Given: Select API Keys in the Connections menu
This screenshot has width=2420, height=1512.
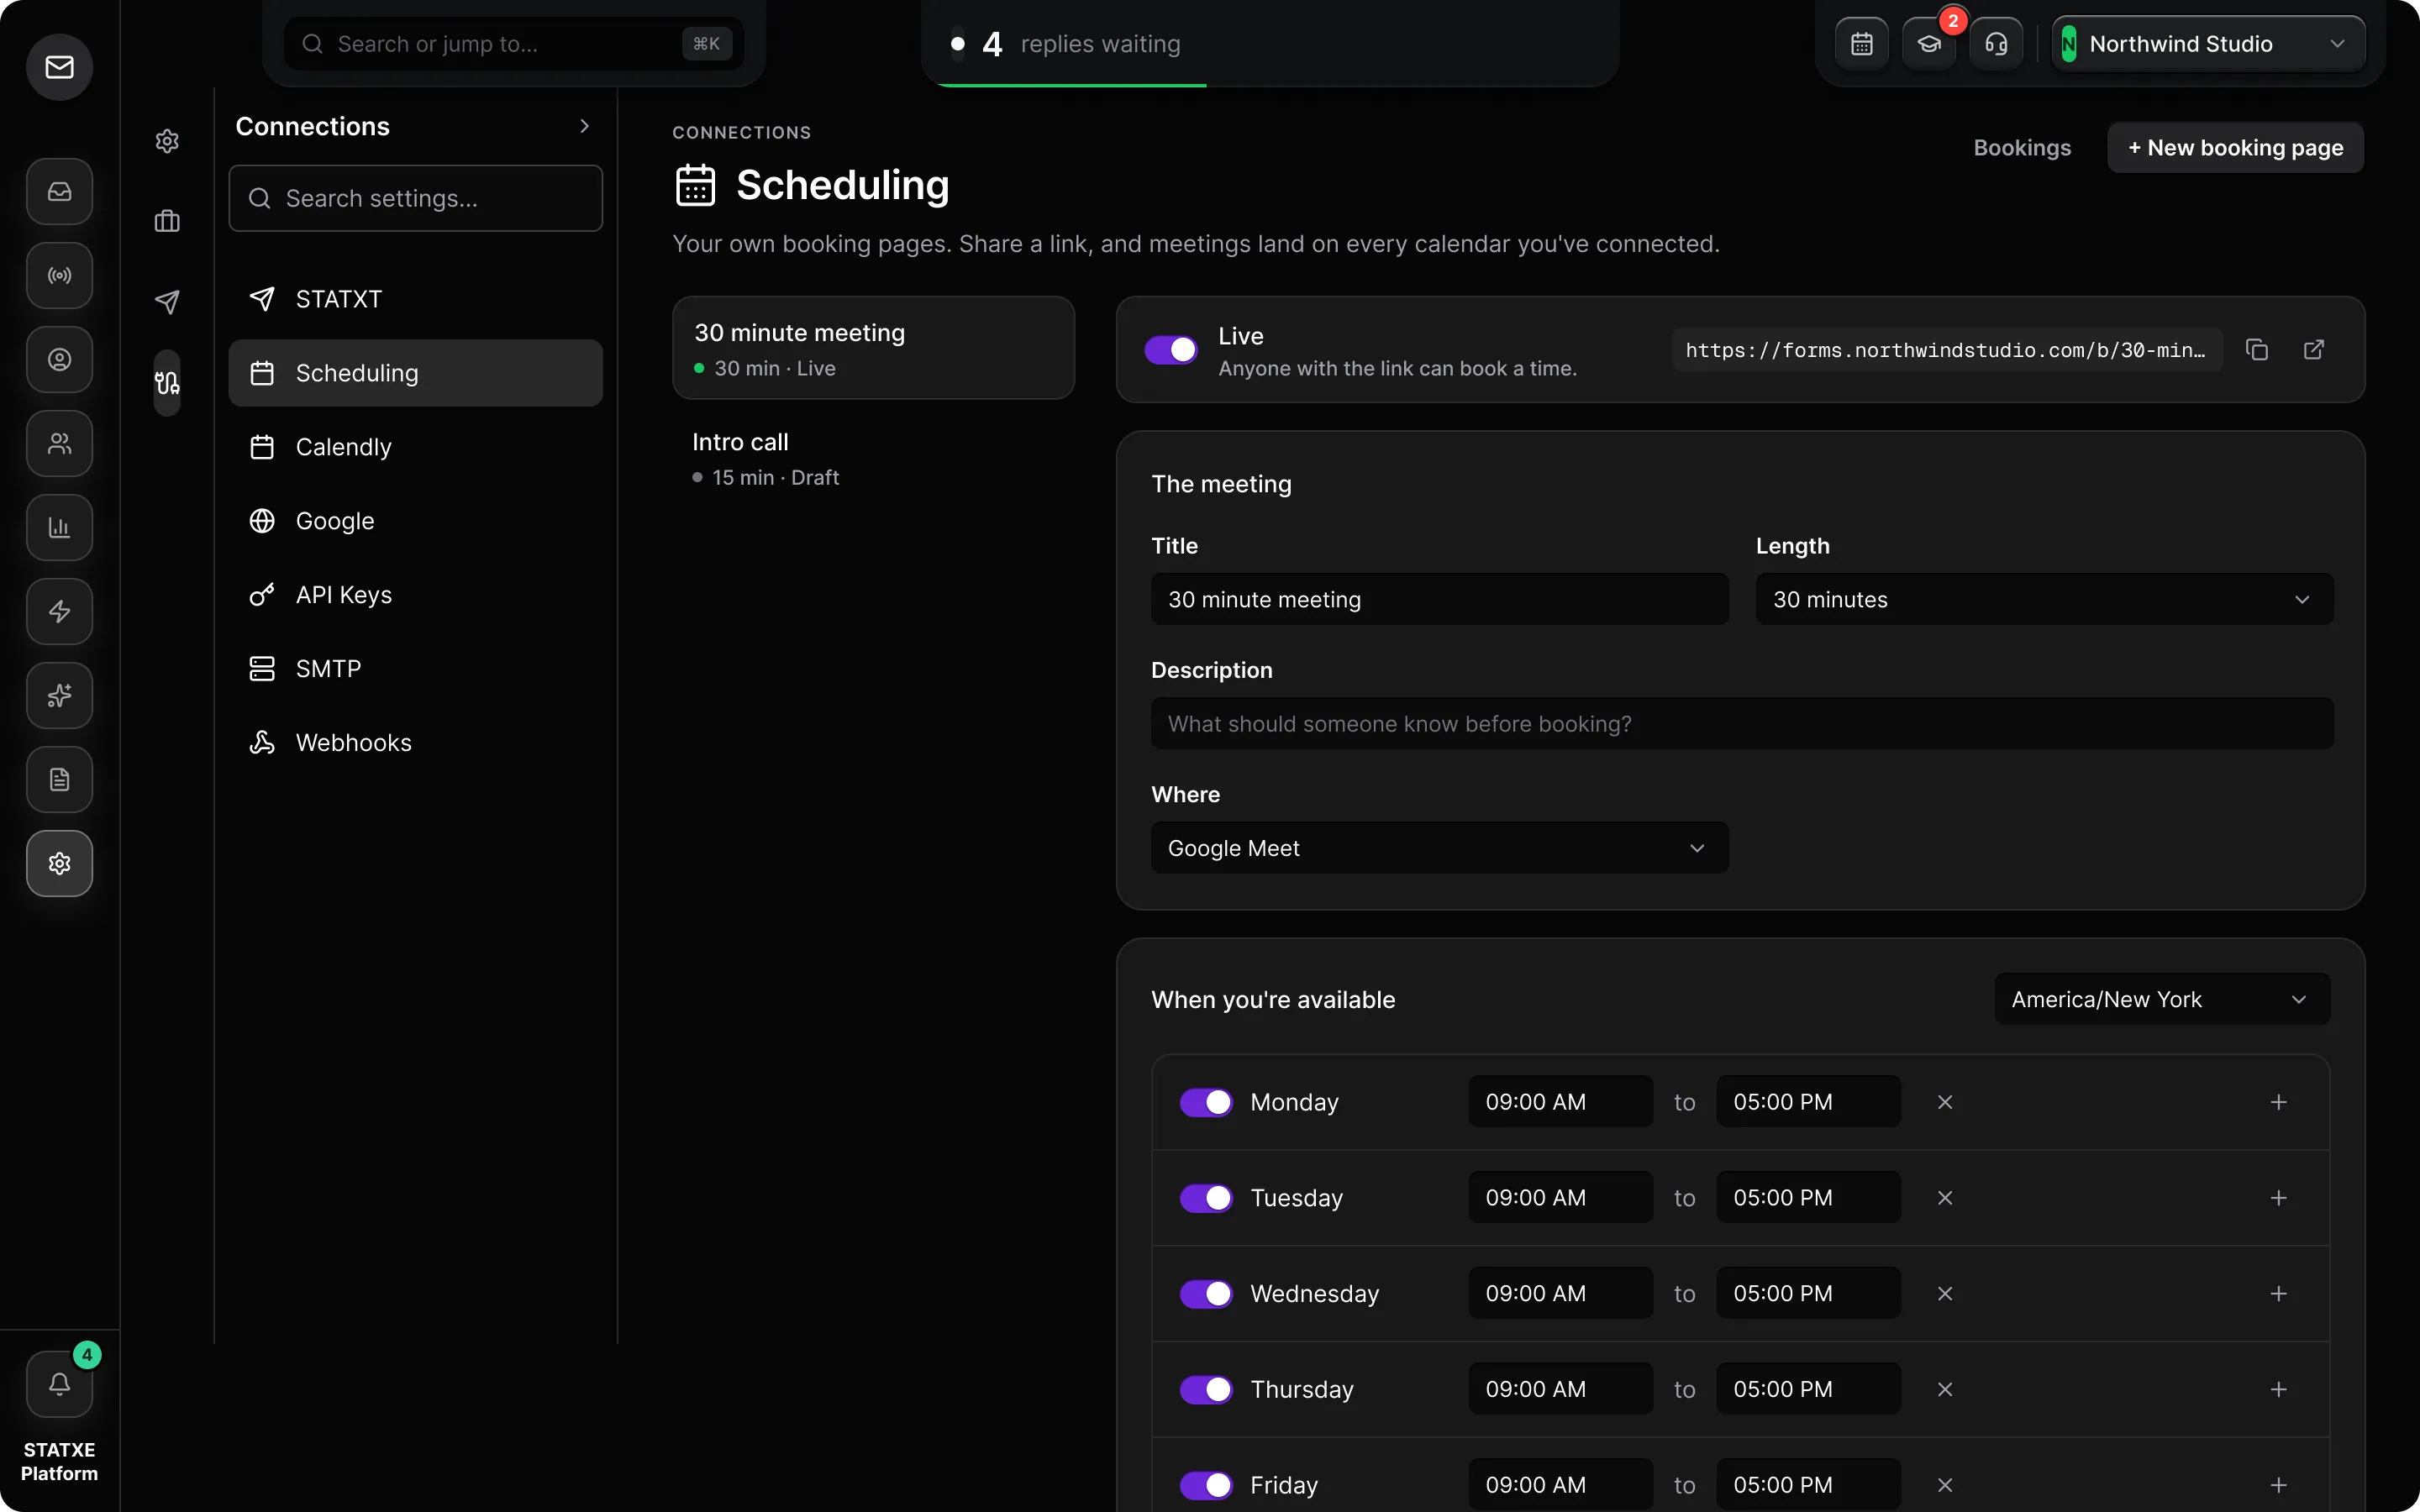Looking at the screenshot, I should pos(415,595).
